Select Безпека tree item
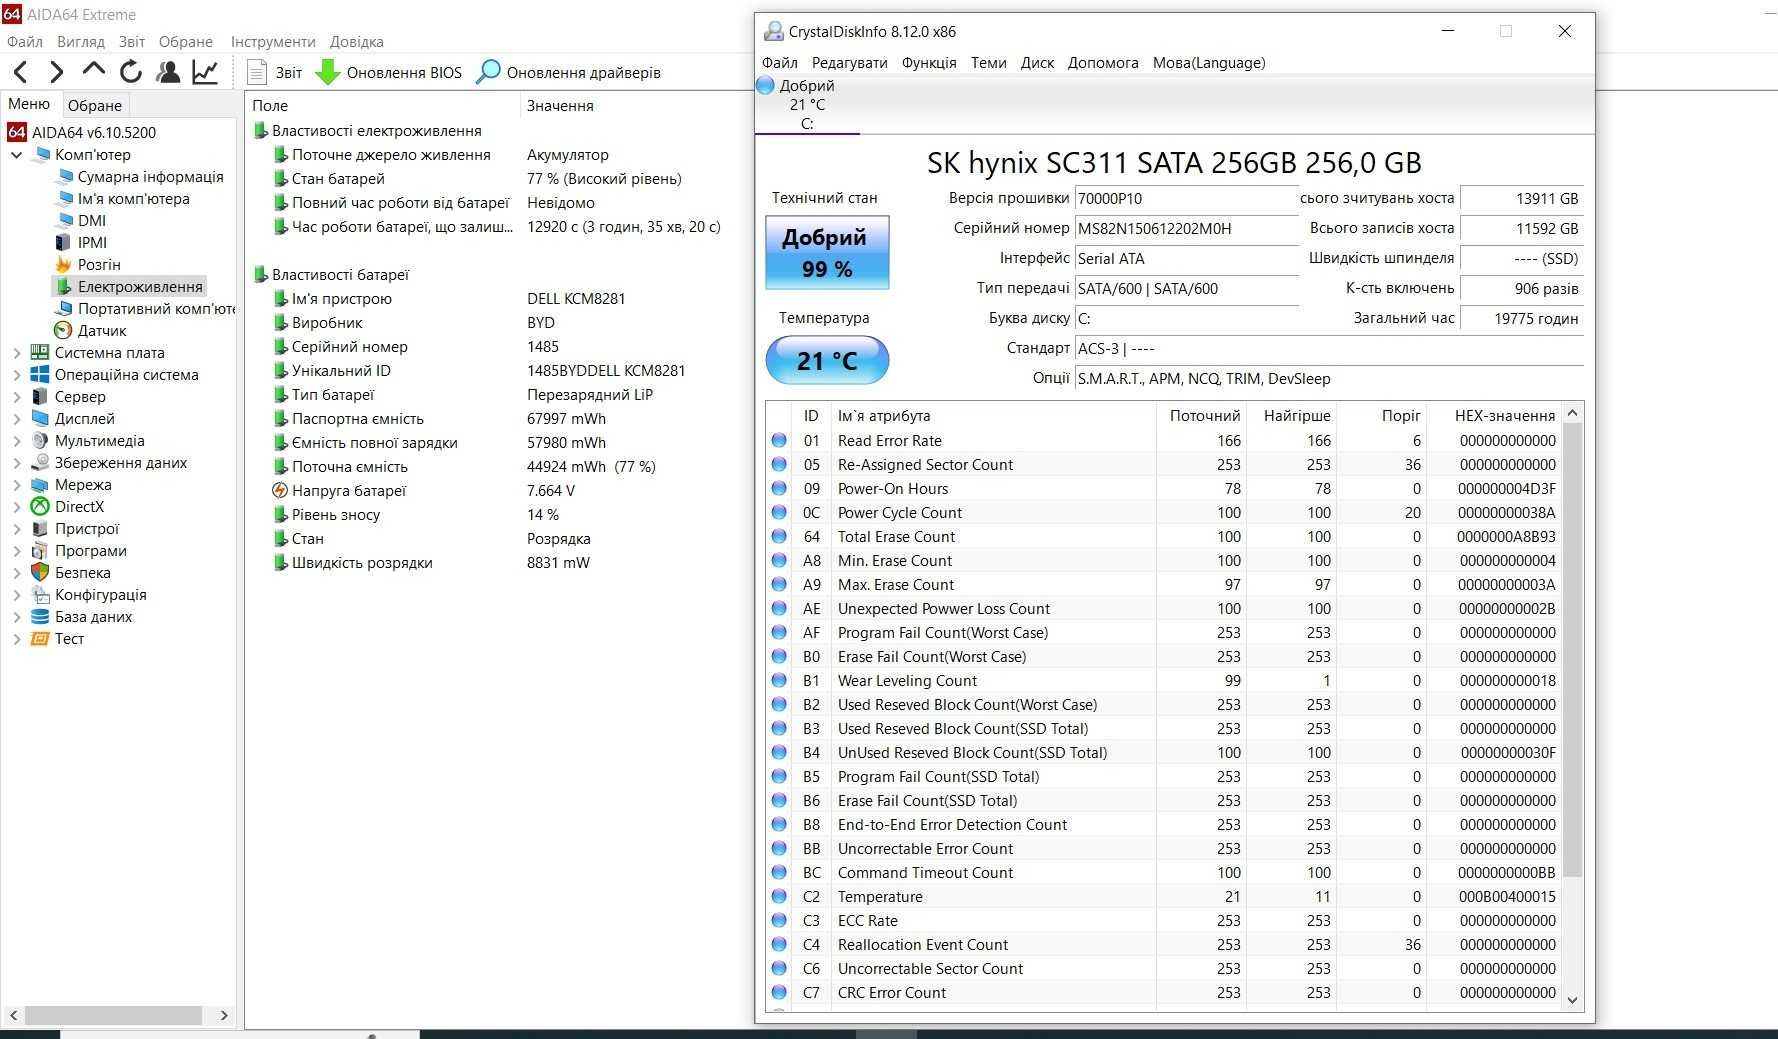 coord(82,573)
